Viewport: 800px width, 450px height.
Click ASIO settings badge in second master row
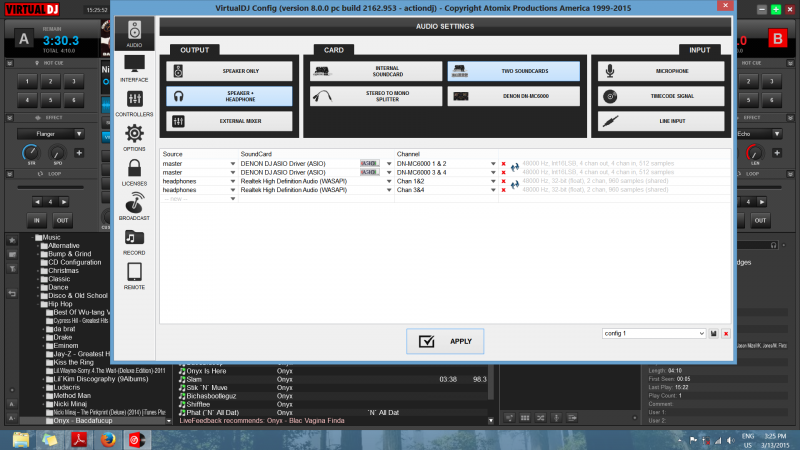(x=369, y=172)
